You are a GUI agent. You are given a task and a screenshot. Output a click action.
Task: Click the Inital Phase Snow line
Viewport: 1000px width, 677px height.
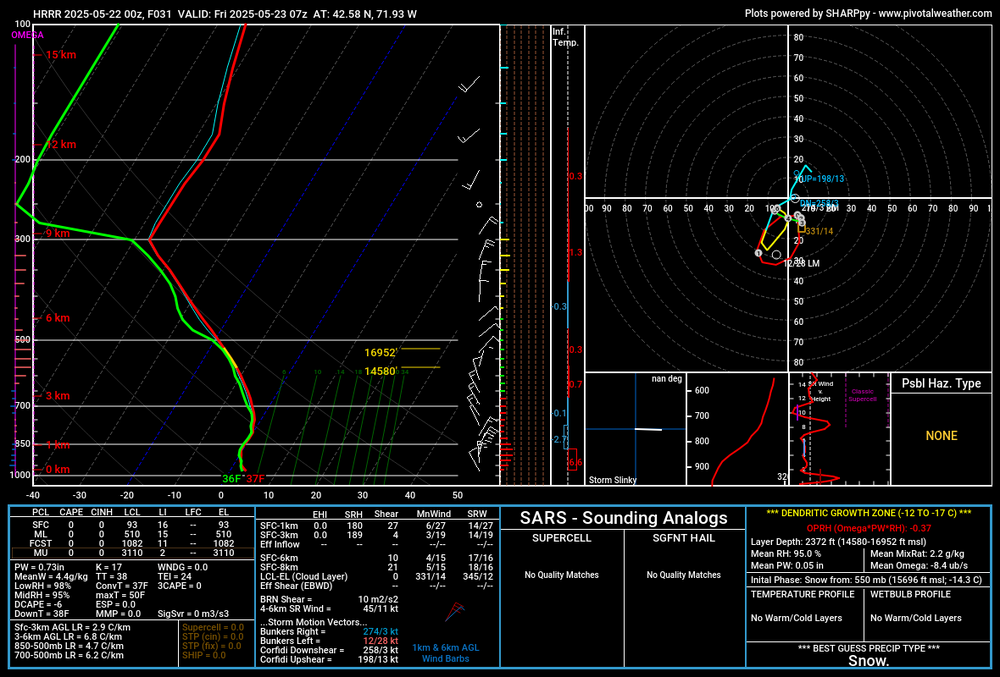click(866, 580)
